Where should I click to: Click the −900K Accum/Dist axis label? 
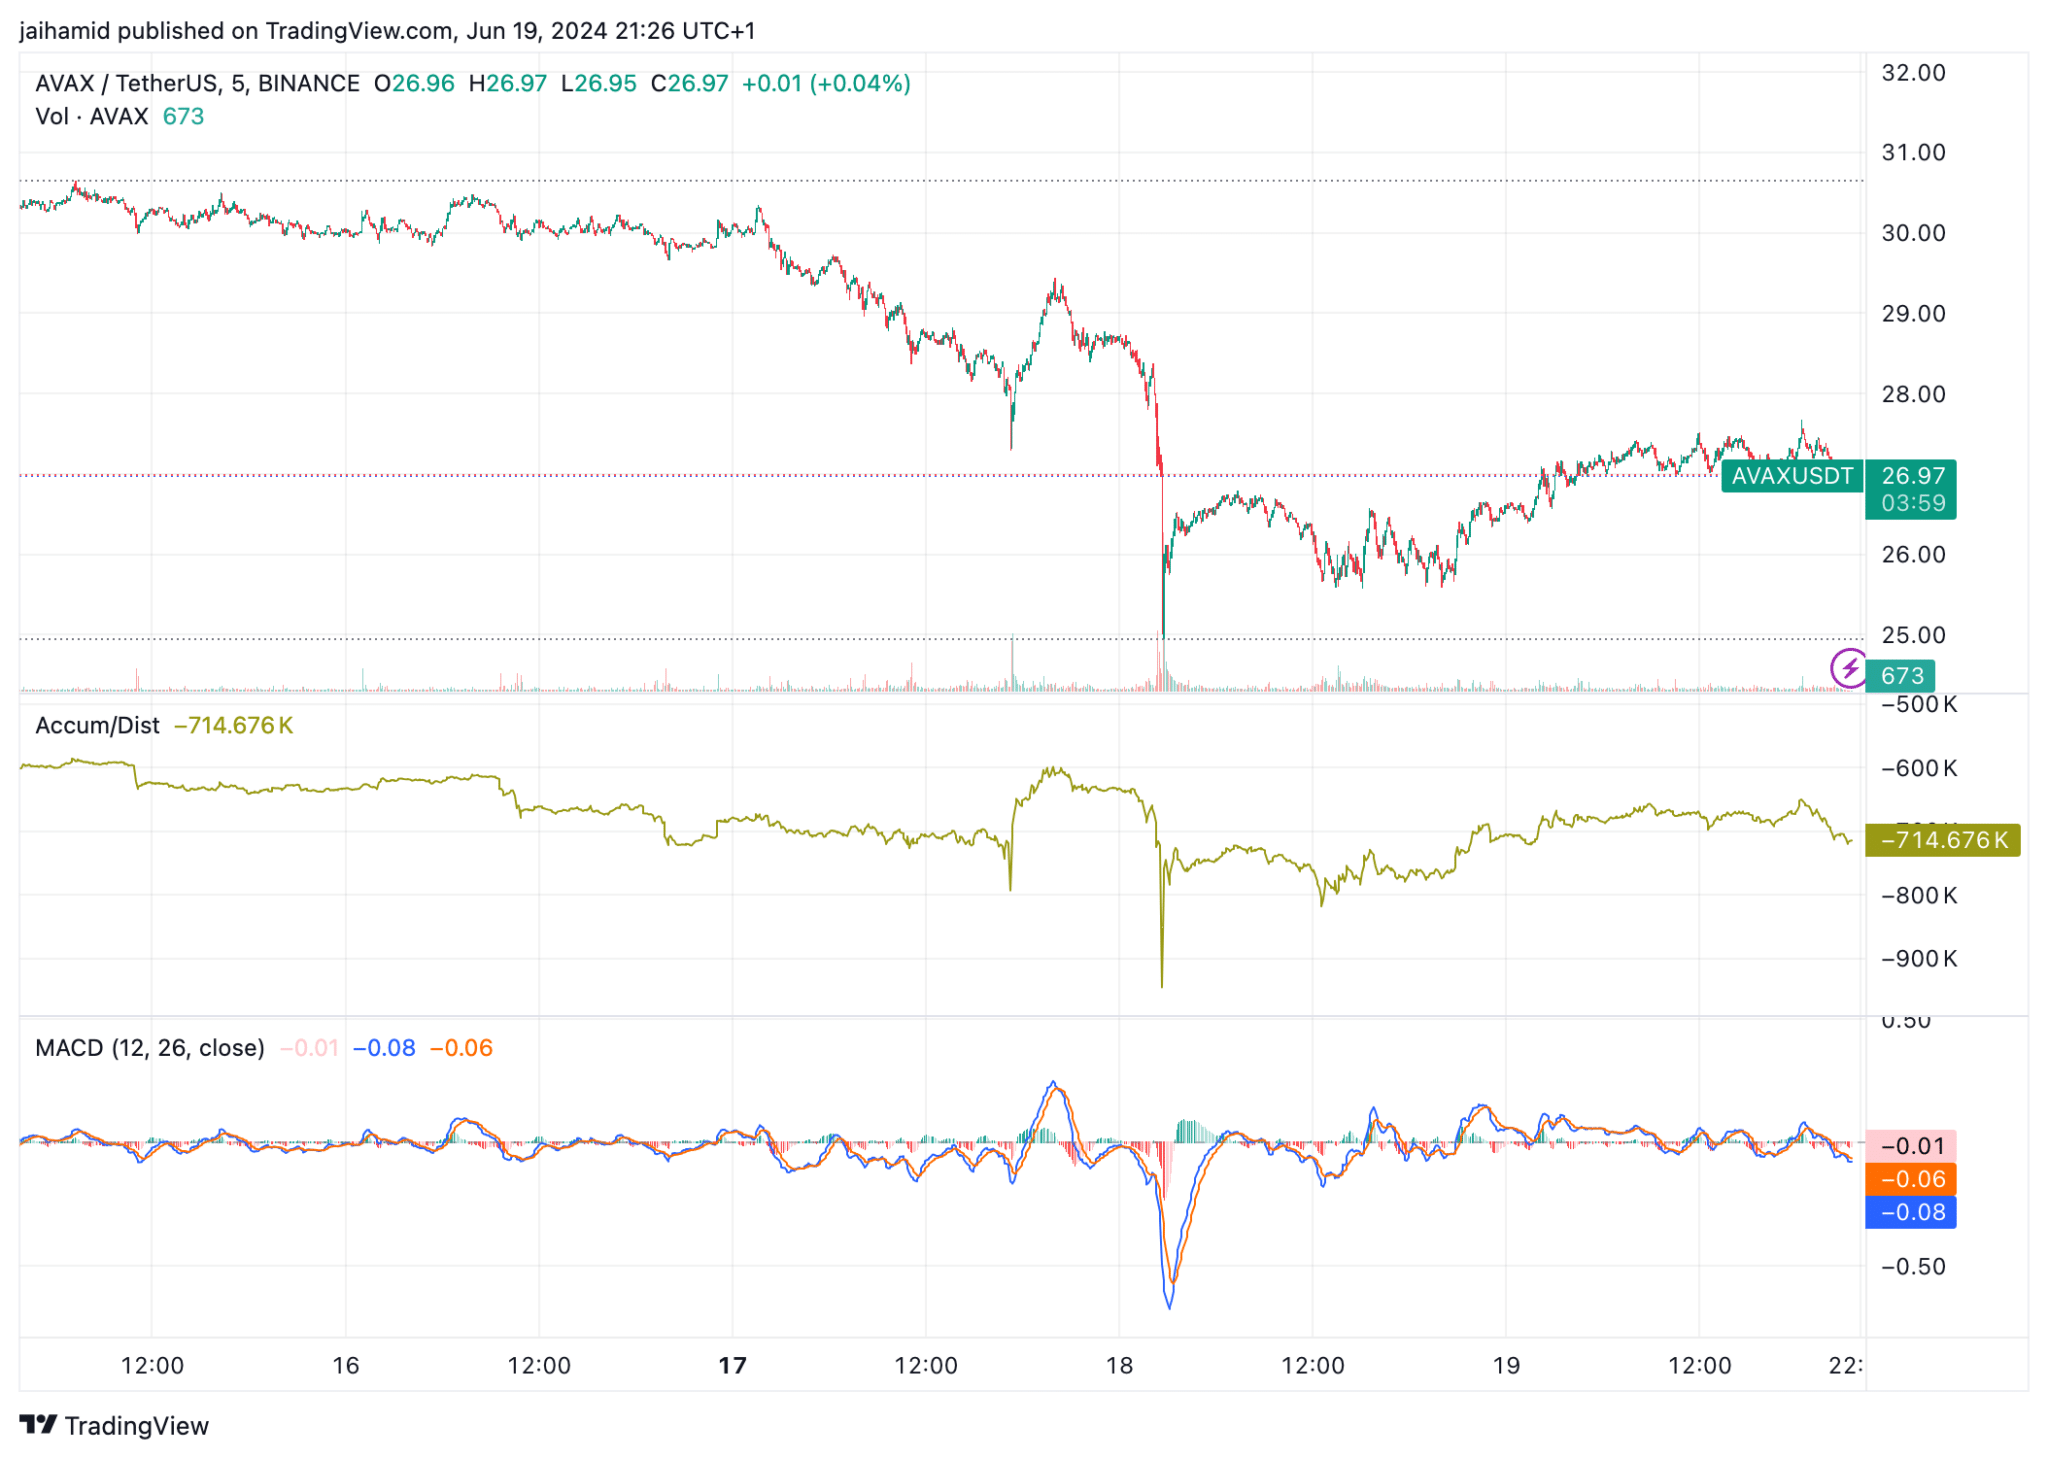pyautogui.click(x=1918, y=960)
